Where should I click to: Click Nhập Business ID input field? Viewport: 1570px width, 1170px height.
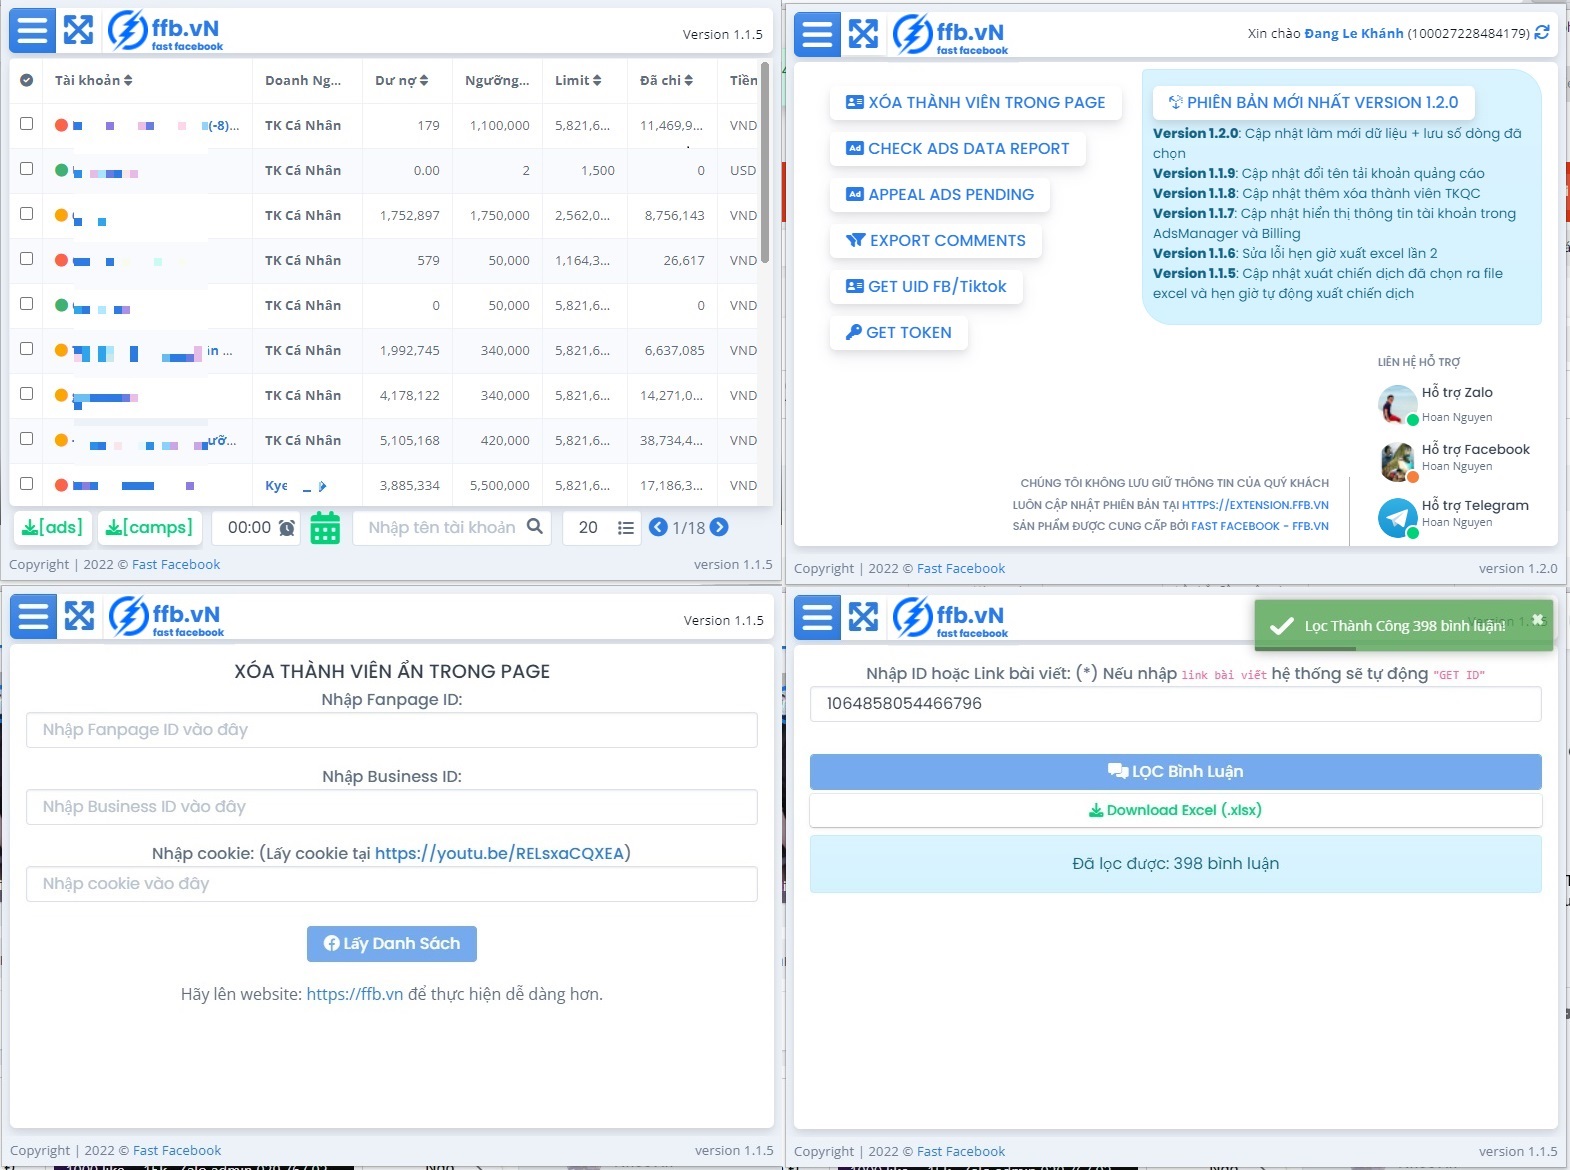click(x=392, y=807)
